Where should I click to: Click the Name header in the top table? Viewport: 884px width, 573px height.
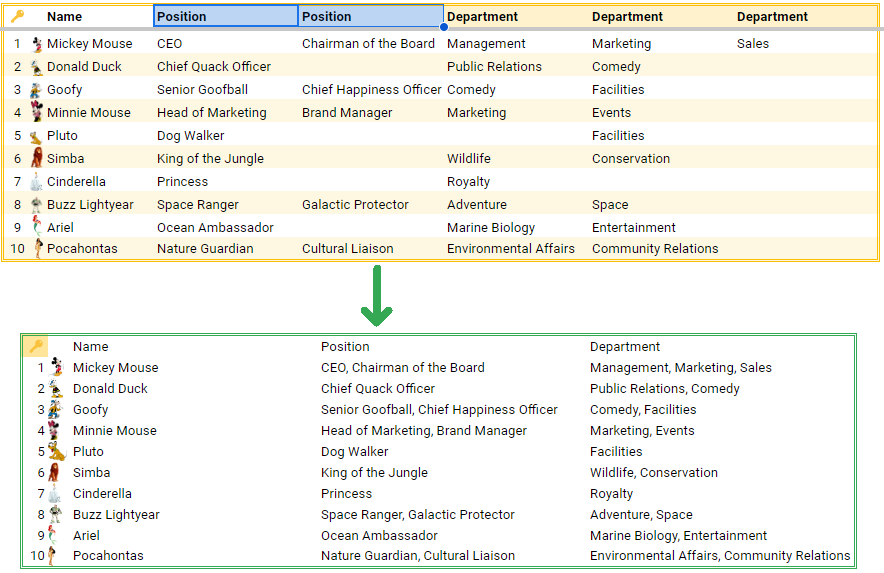point(64,16)
